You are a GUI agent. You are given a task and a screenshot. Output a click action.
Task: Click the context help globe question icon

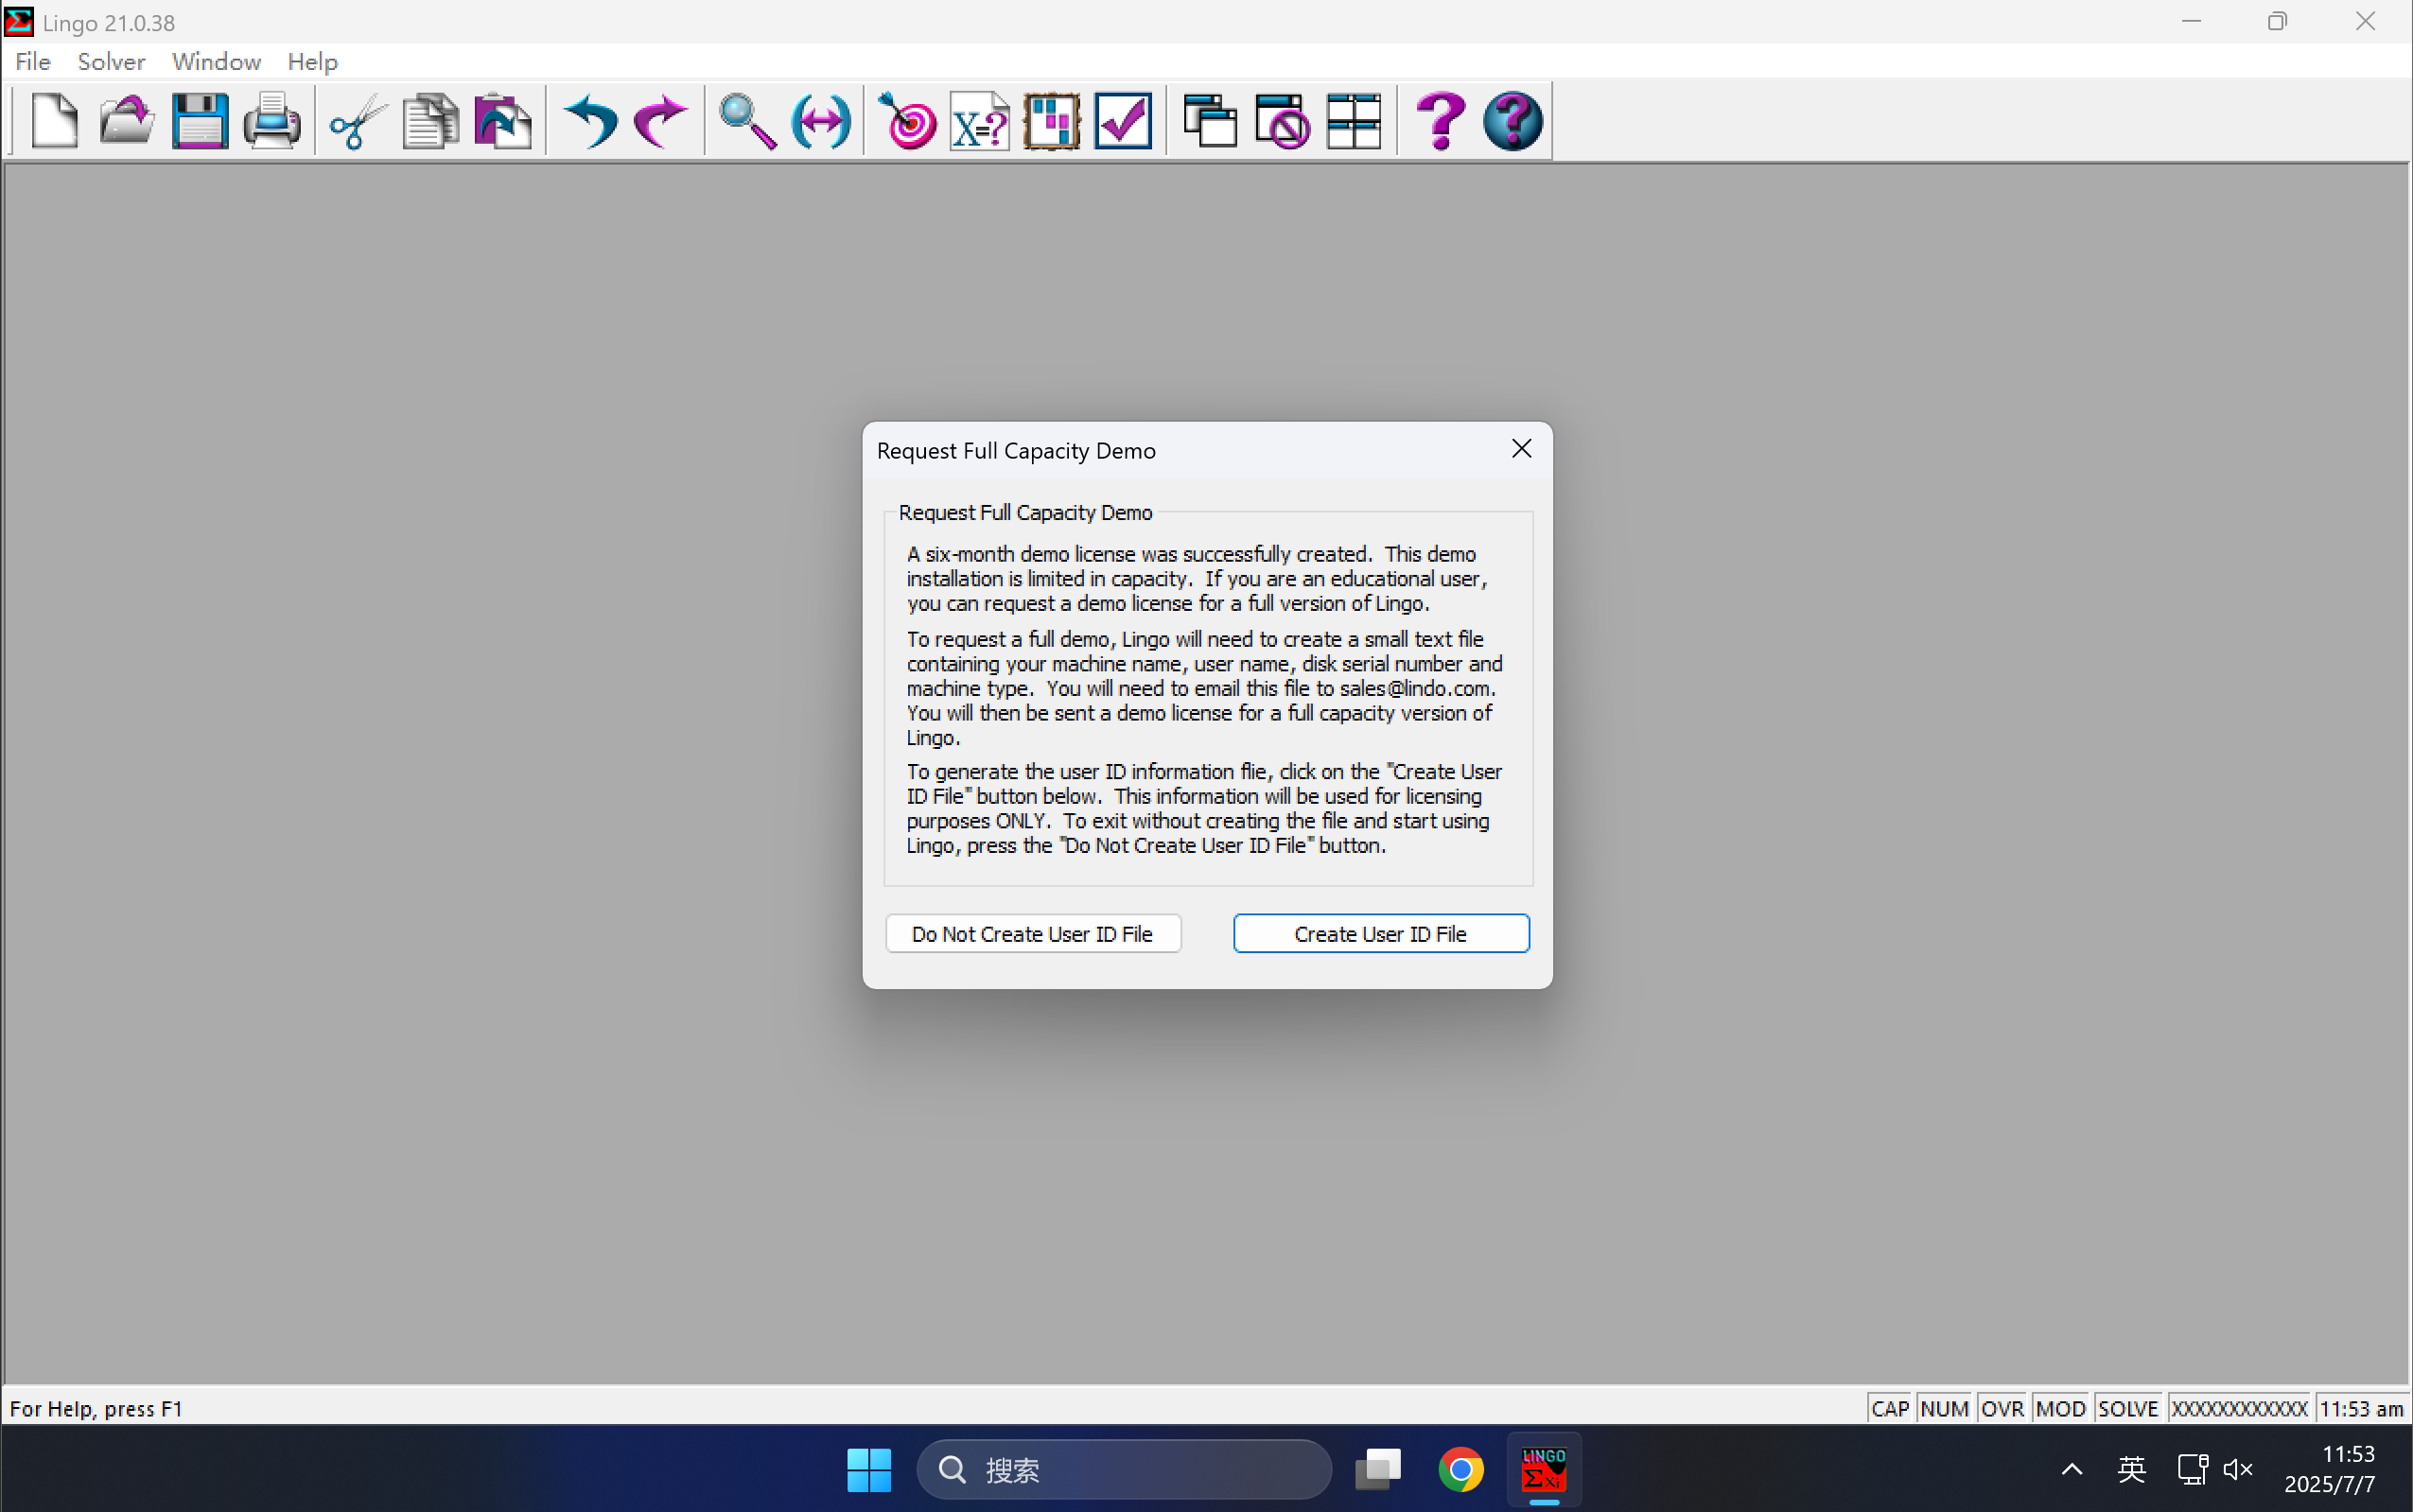pyautogui.click(x=1513, y=121)
